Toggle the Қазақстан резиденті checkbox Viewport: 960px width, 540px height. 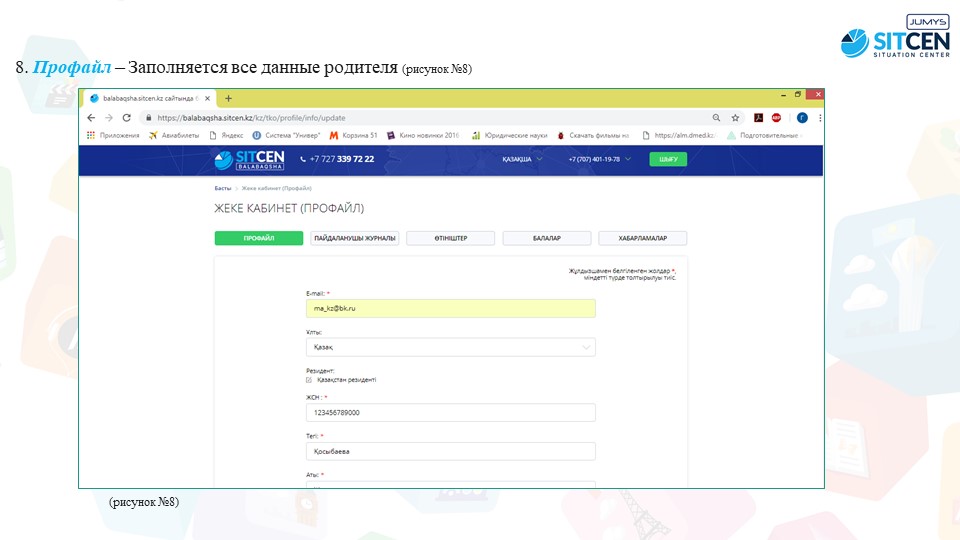(308, 380)
